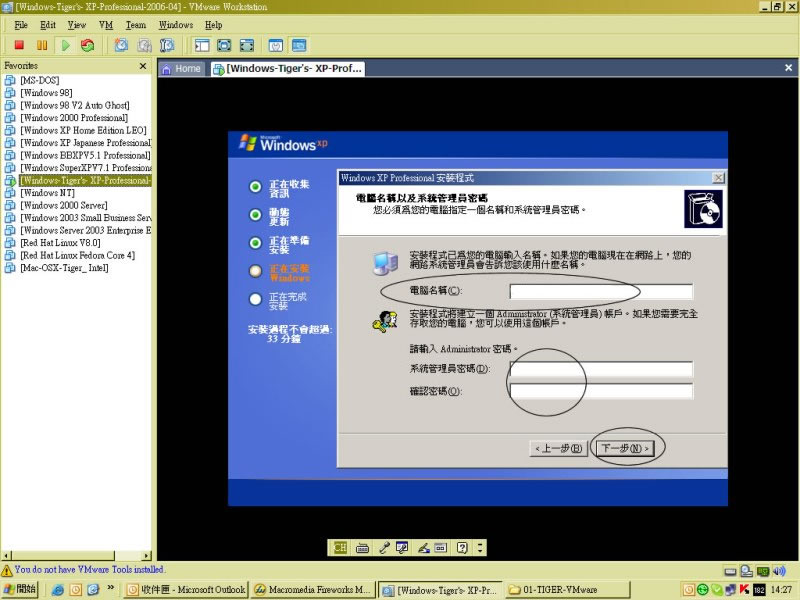
Task: Select [Windows 2003 Small Business Server] favorite
Action: tap(85, 218)
